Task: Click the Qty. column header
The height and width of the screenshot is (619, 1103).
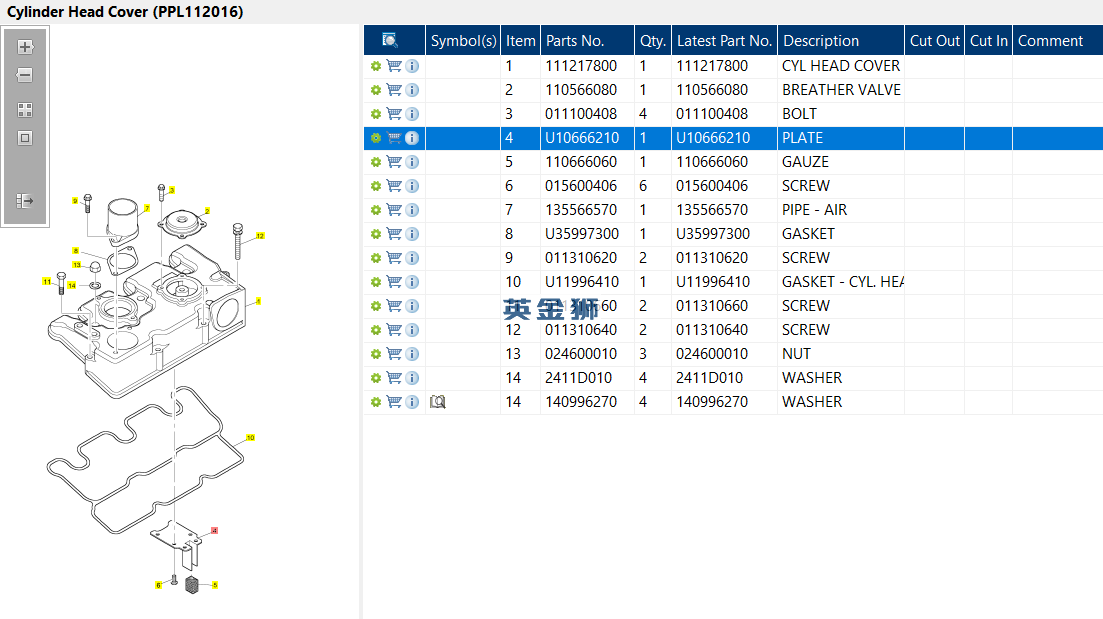Action: point(652,41)
